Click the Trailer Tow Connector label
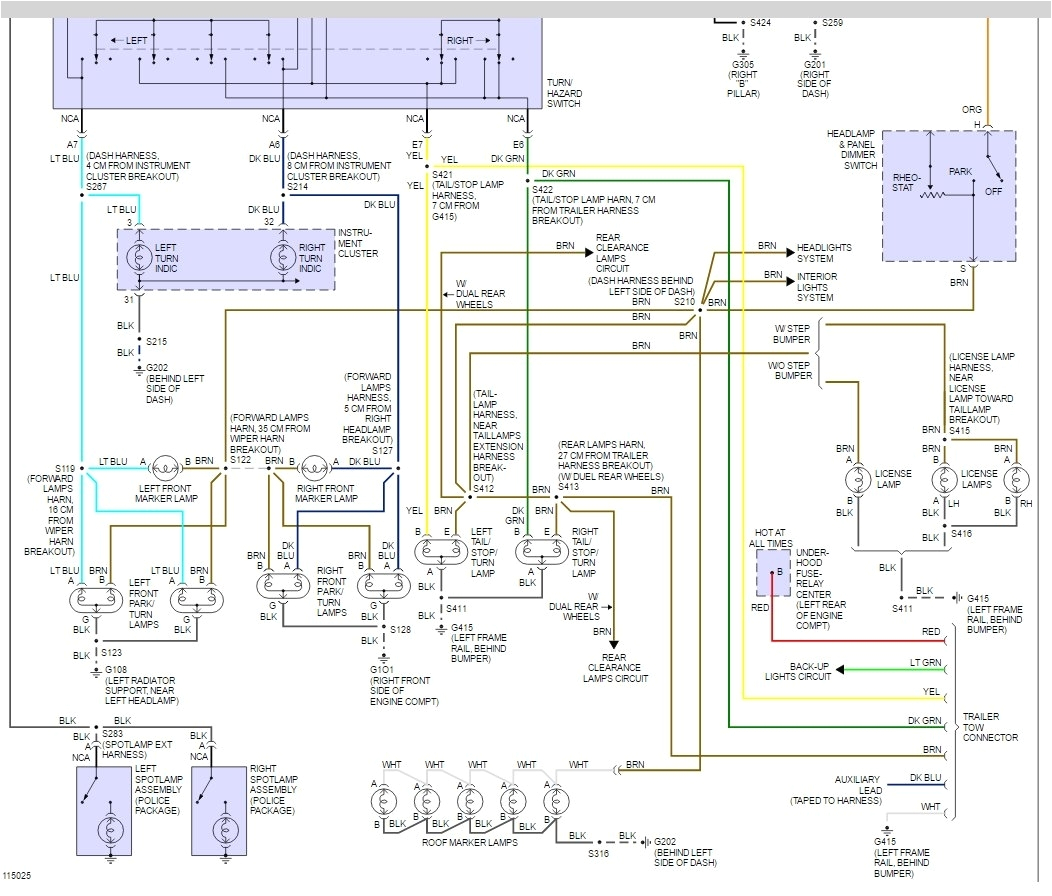This screenshot has height=896, width=1052. coord(990,727)
